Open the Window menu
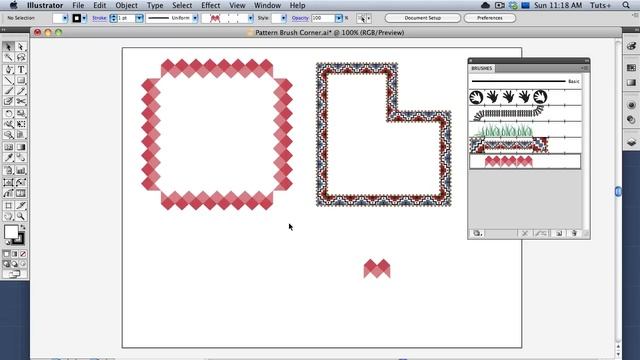The image size is (640, 360). pos(267,5)
